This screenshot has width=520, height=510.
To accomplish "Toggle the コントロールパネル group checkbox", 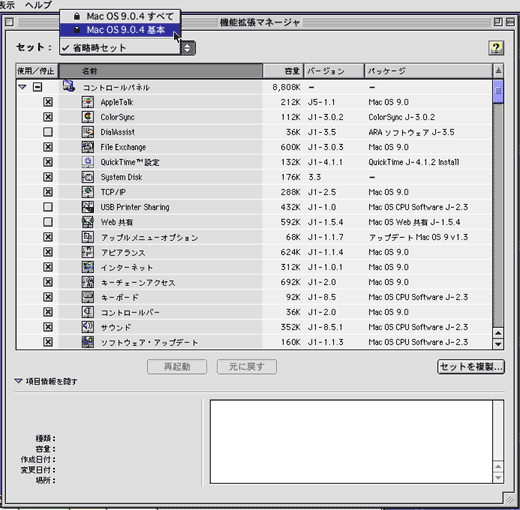I will click(x=37, y=87).
